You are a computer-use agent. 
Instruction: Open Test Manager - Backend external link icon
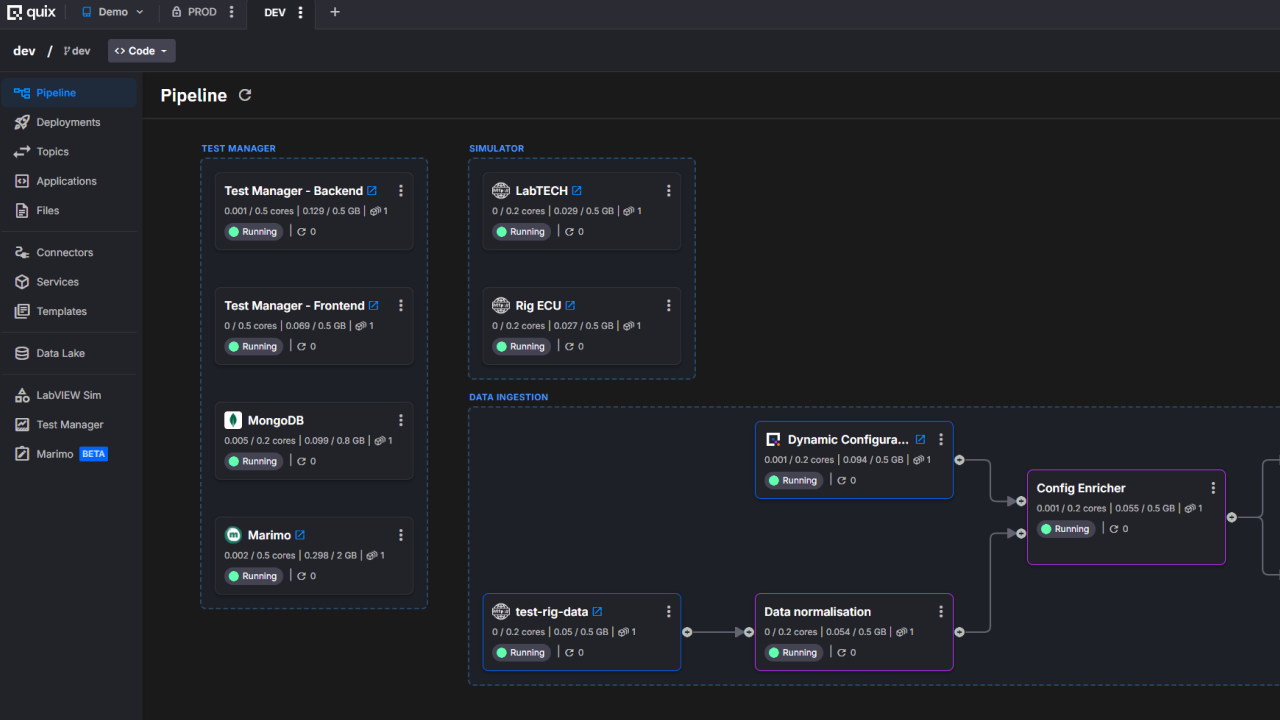coord(372,191)
